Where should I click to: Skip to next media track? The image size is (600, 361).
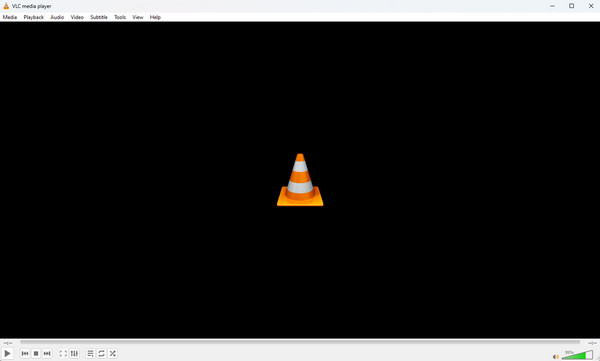click(47, 353)
